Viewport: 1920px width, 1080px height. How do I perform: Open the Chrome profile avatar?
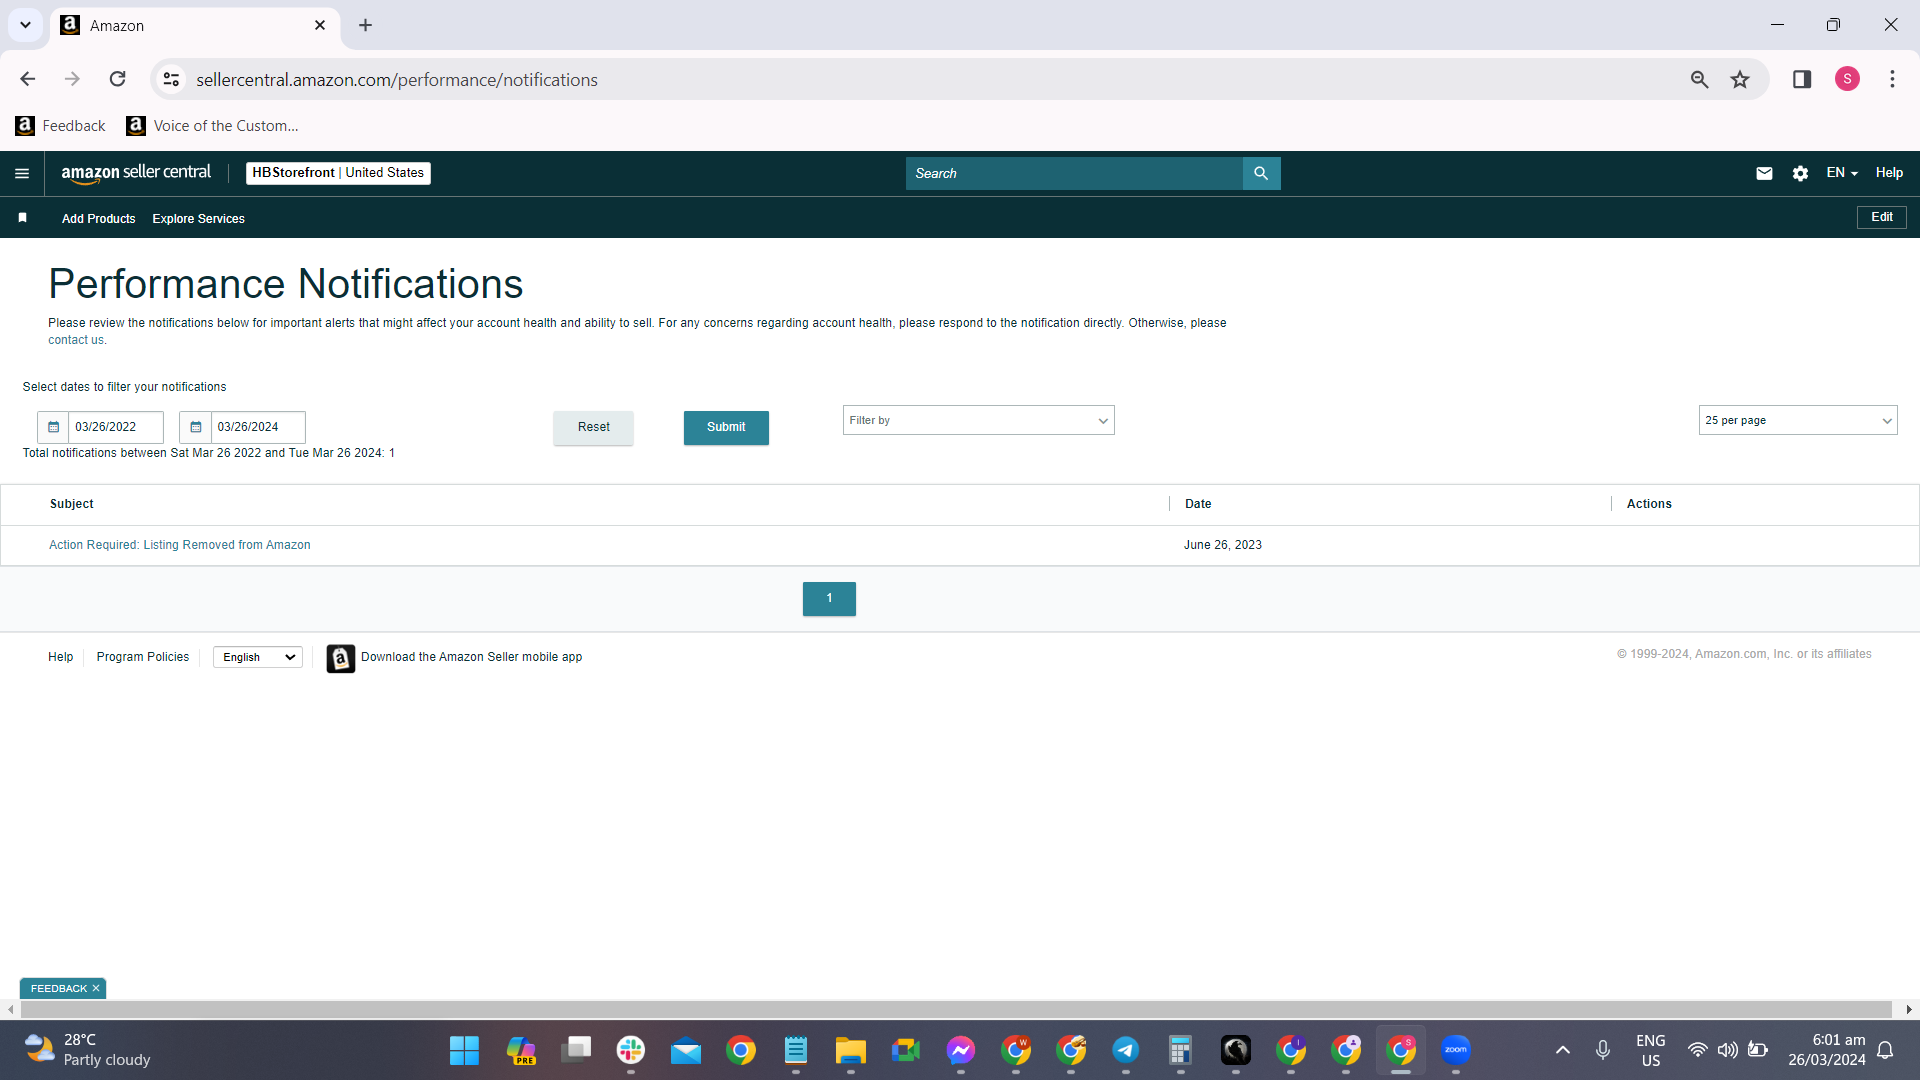tap(1847, 79)
